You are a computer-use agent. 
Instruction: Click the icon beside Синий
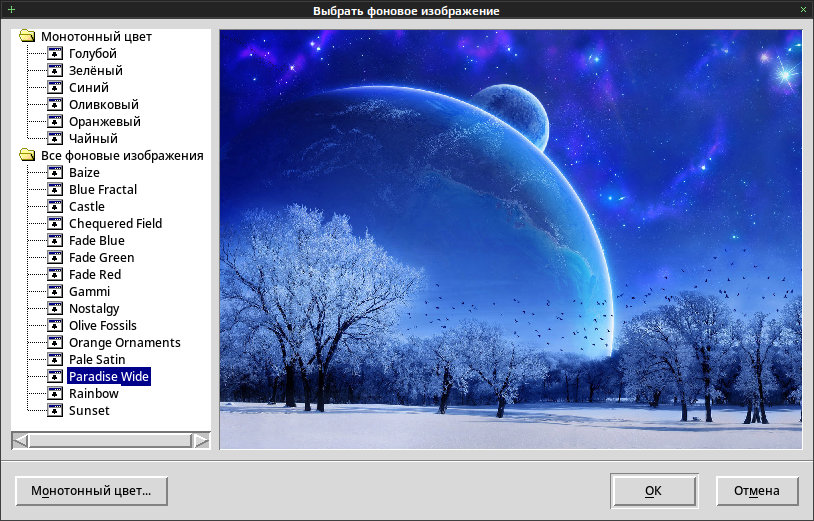(55, 88)
